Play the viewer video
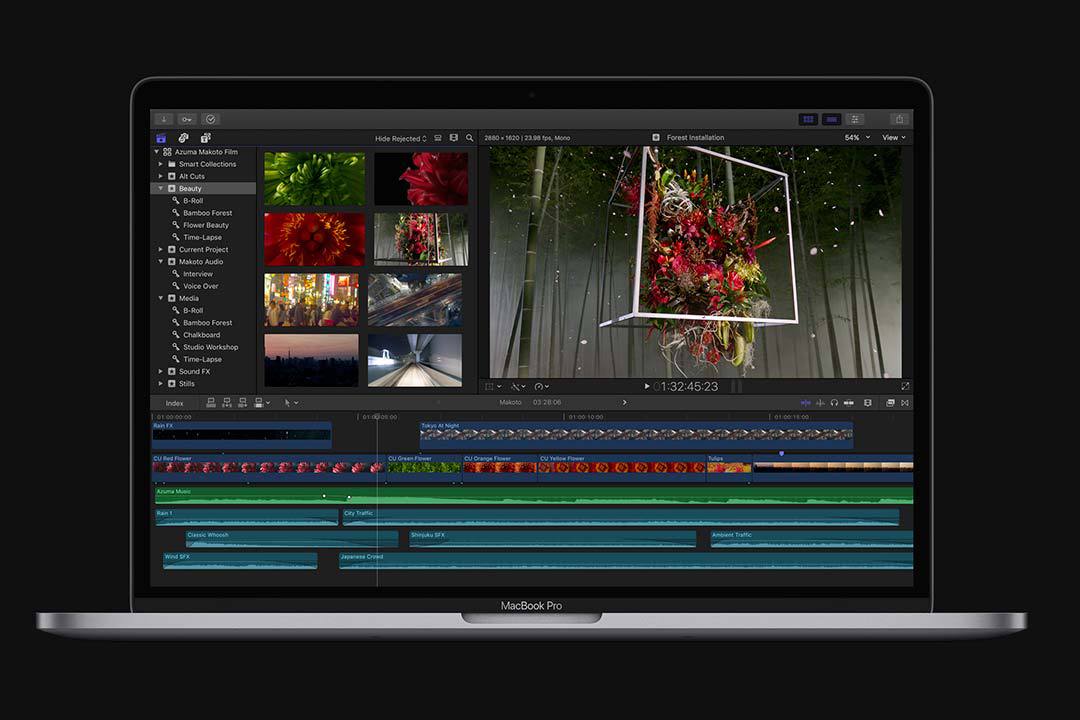 (647, 387)
